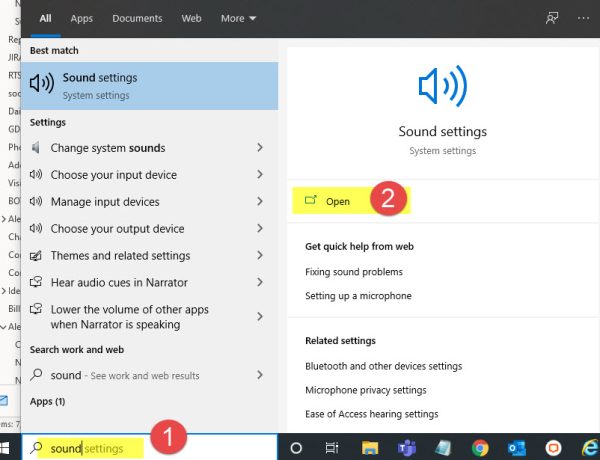The width and height of the screenshot is (600, 460).
Task: Click the search feedback icon
Action: pos(550,18)
